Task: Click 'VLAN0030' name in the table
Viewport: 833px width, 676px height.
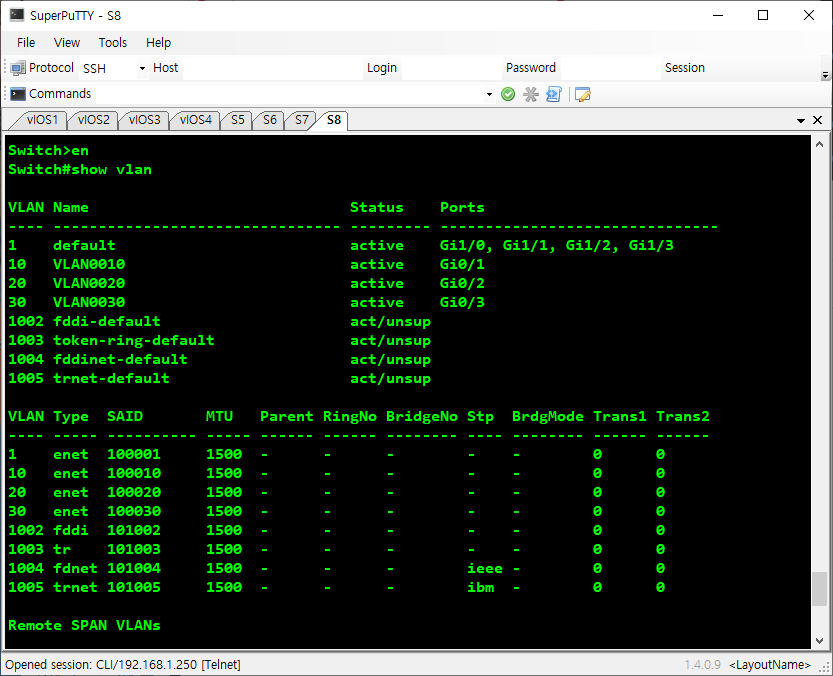Action: 89,302
